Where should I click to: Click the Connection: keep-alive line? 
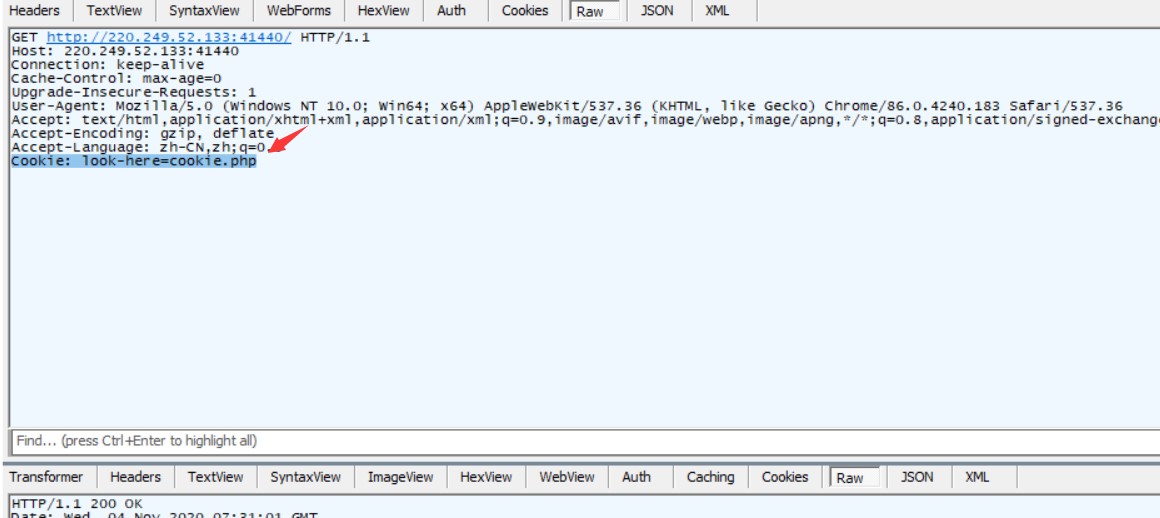pos(107,64)
